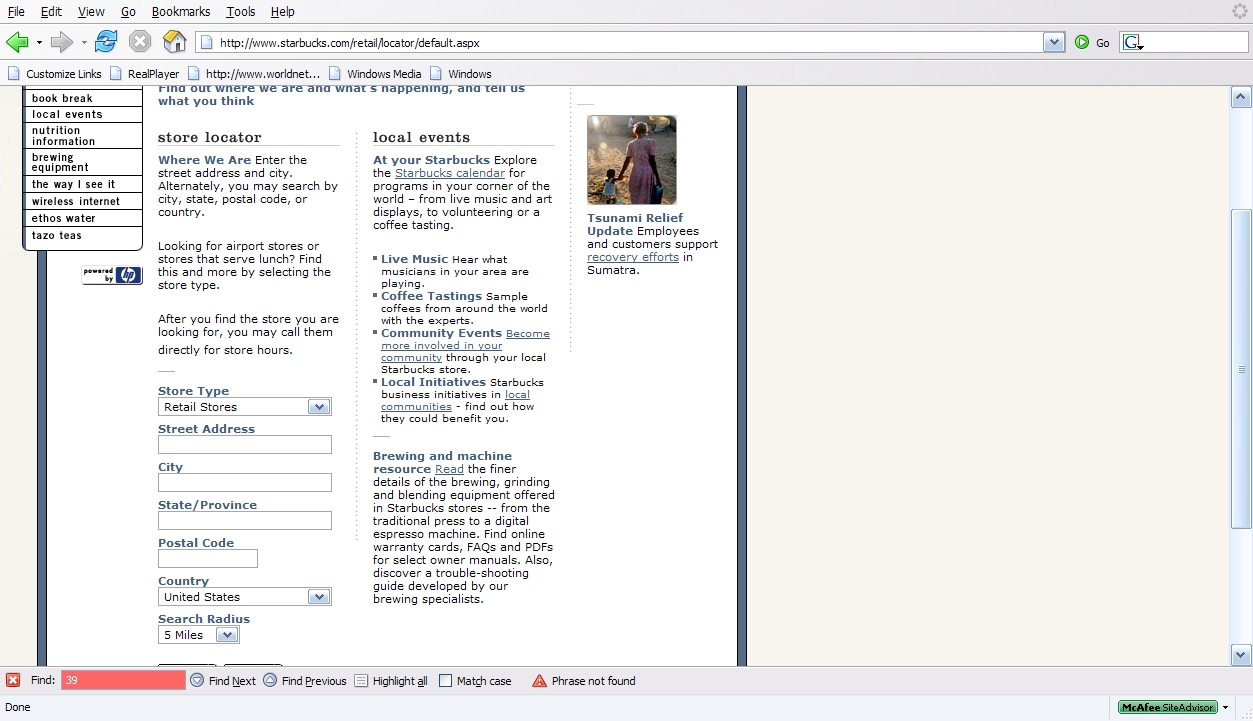Screen dimensions: 1253x721
Task: Click the Find Next arrow
Action: (x=223, y=681)
